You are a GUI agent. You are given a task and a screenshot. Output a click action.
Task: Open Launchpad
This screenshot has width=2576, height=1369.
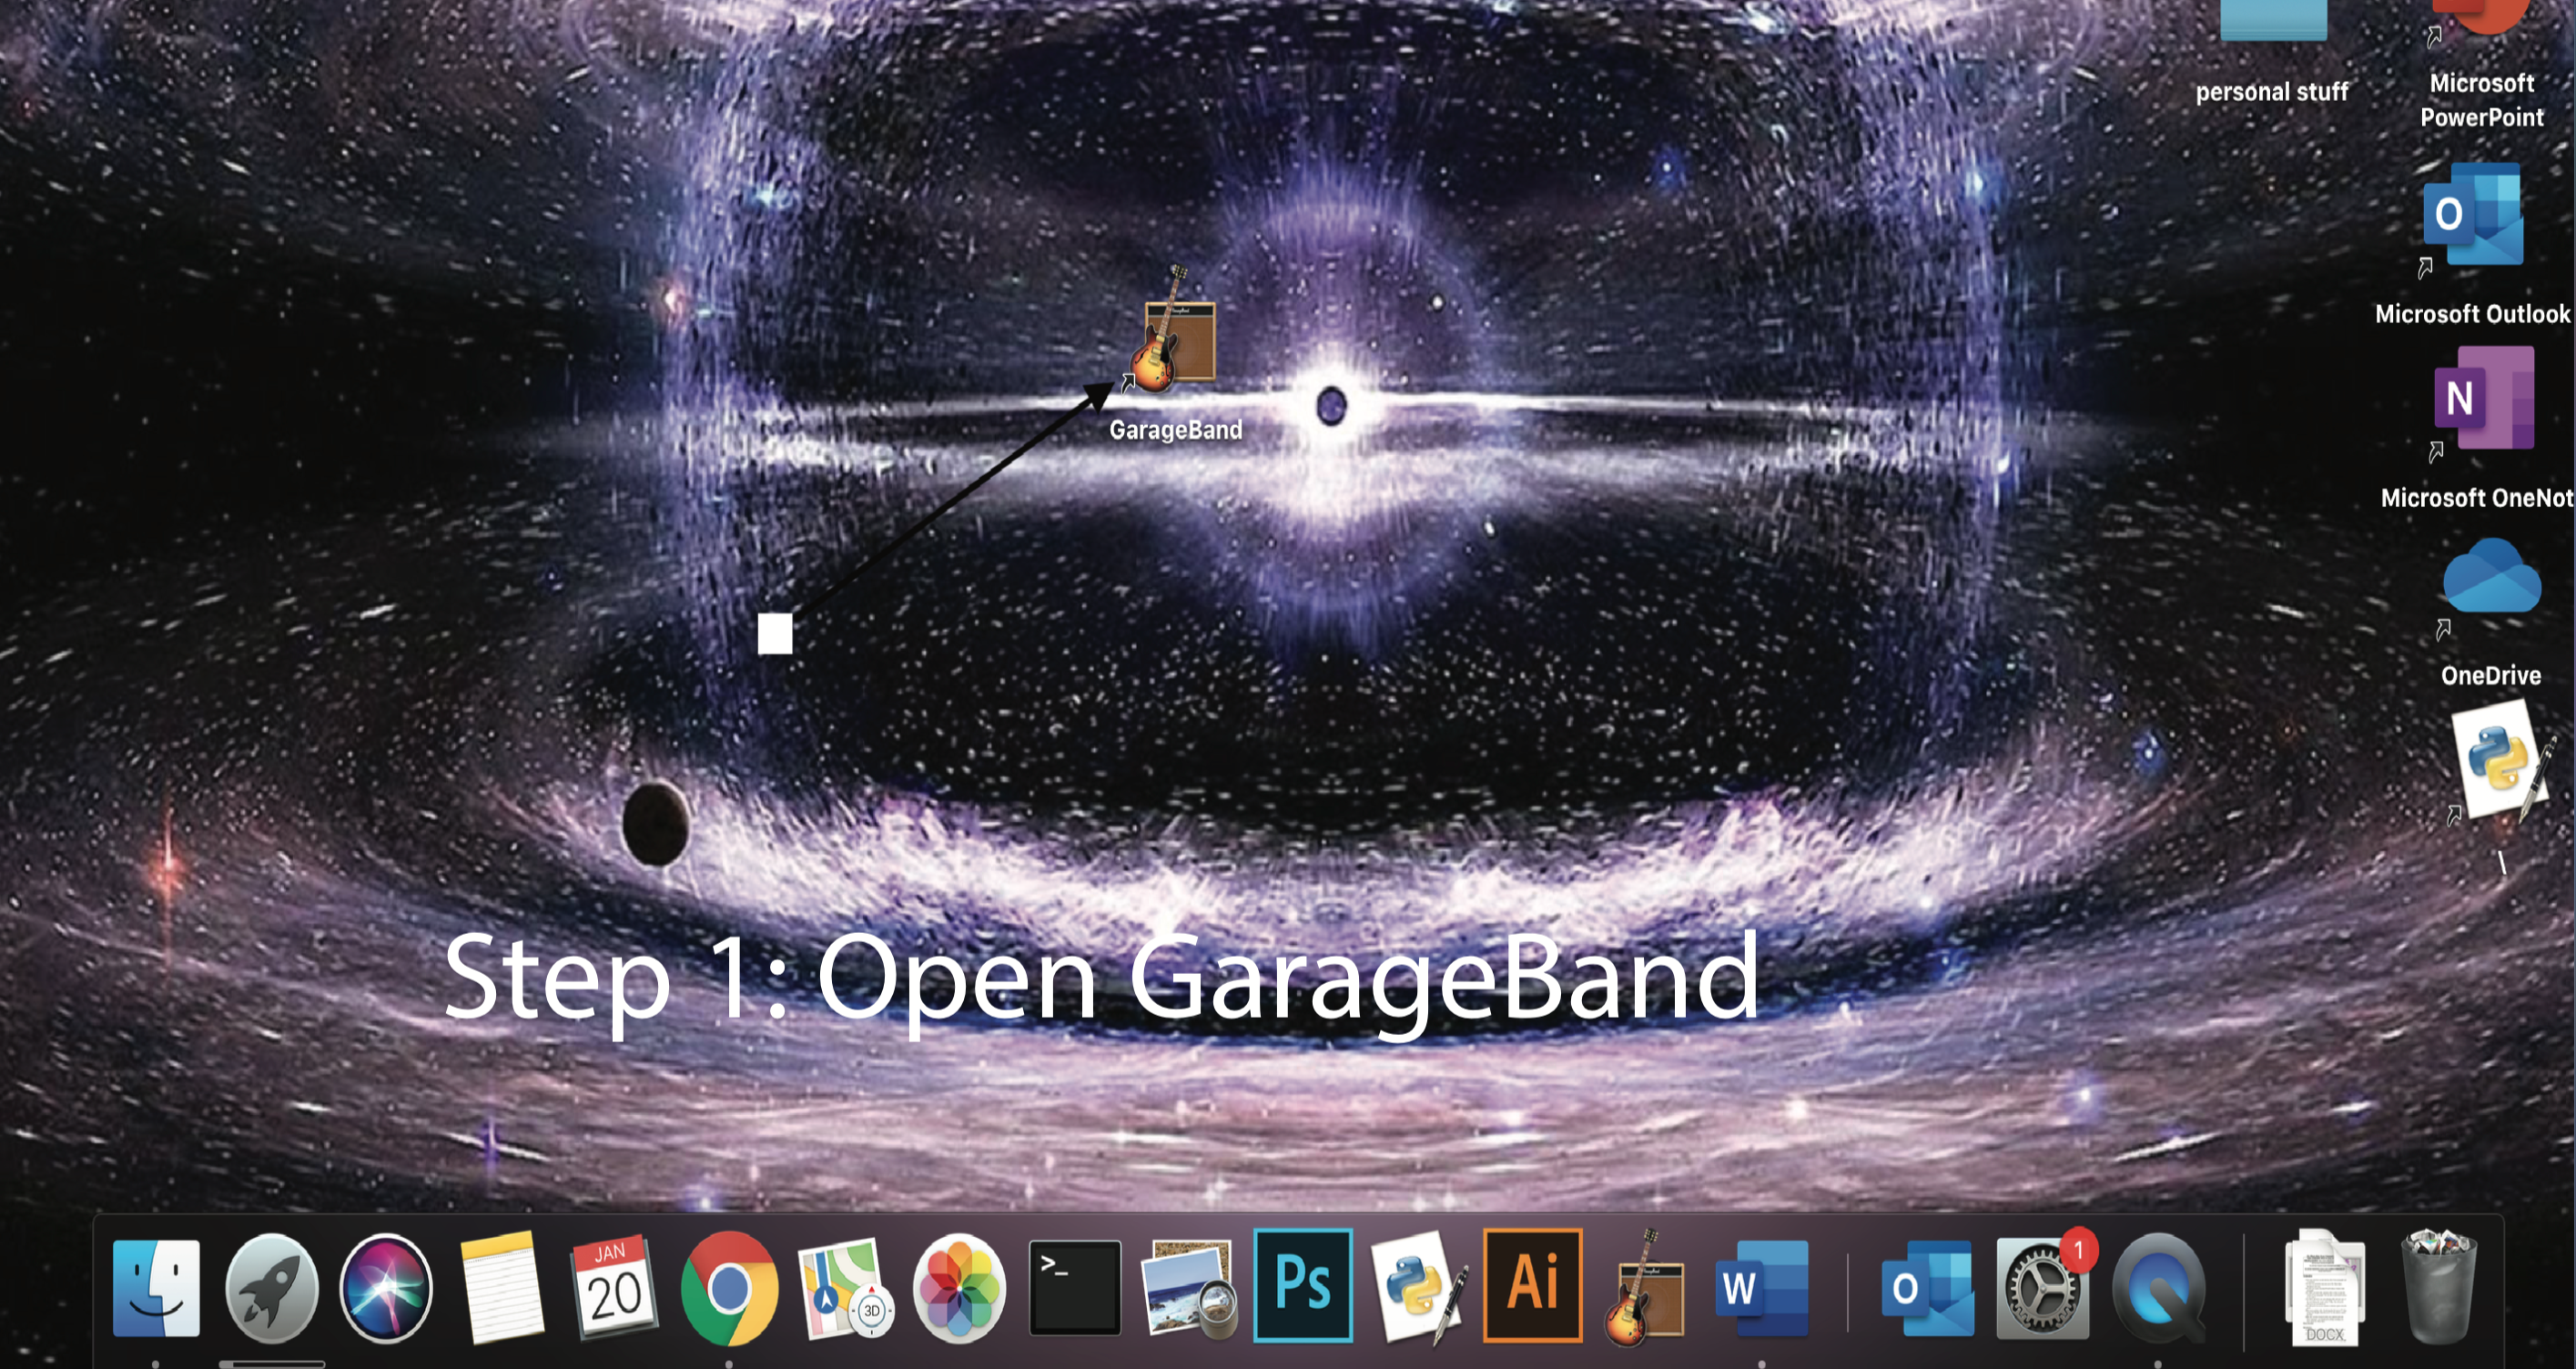(x=272, y=1289)
